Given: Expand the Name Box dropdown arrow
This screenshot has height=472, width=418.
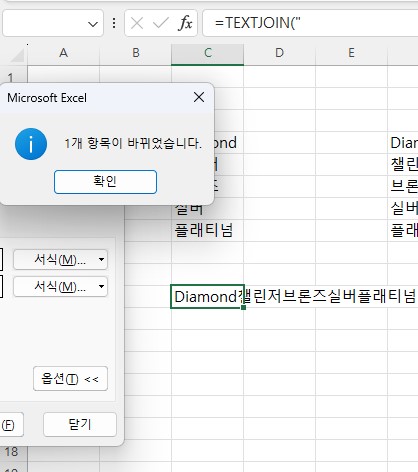Looking at the screenshot, I should pos(93,24).
